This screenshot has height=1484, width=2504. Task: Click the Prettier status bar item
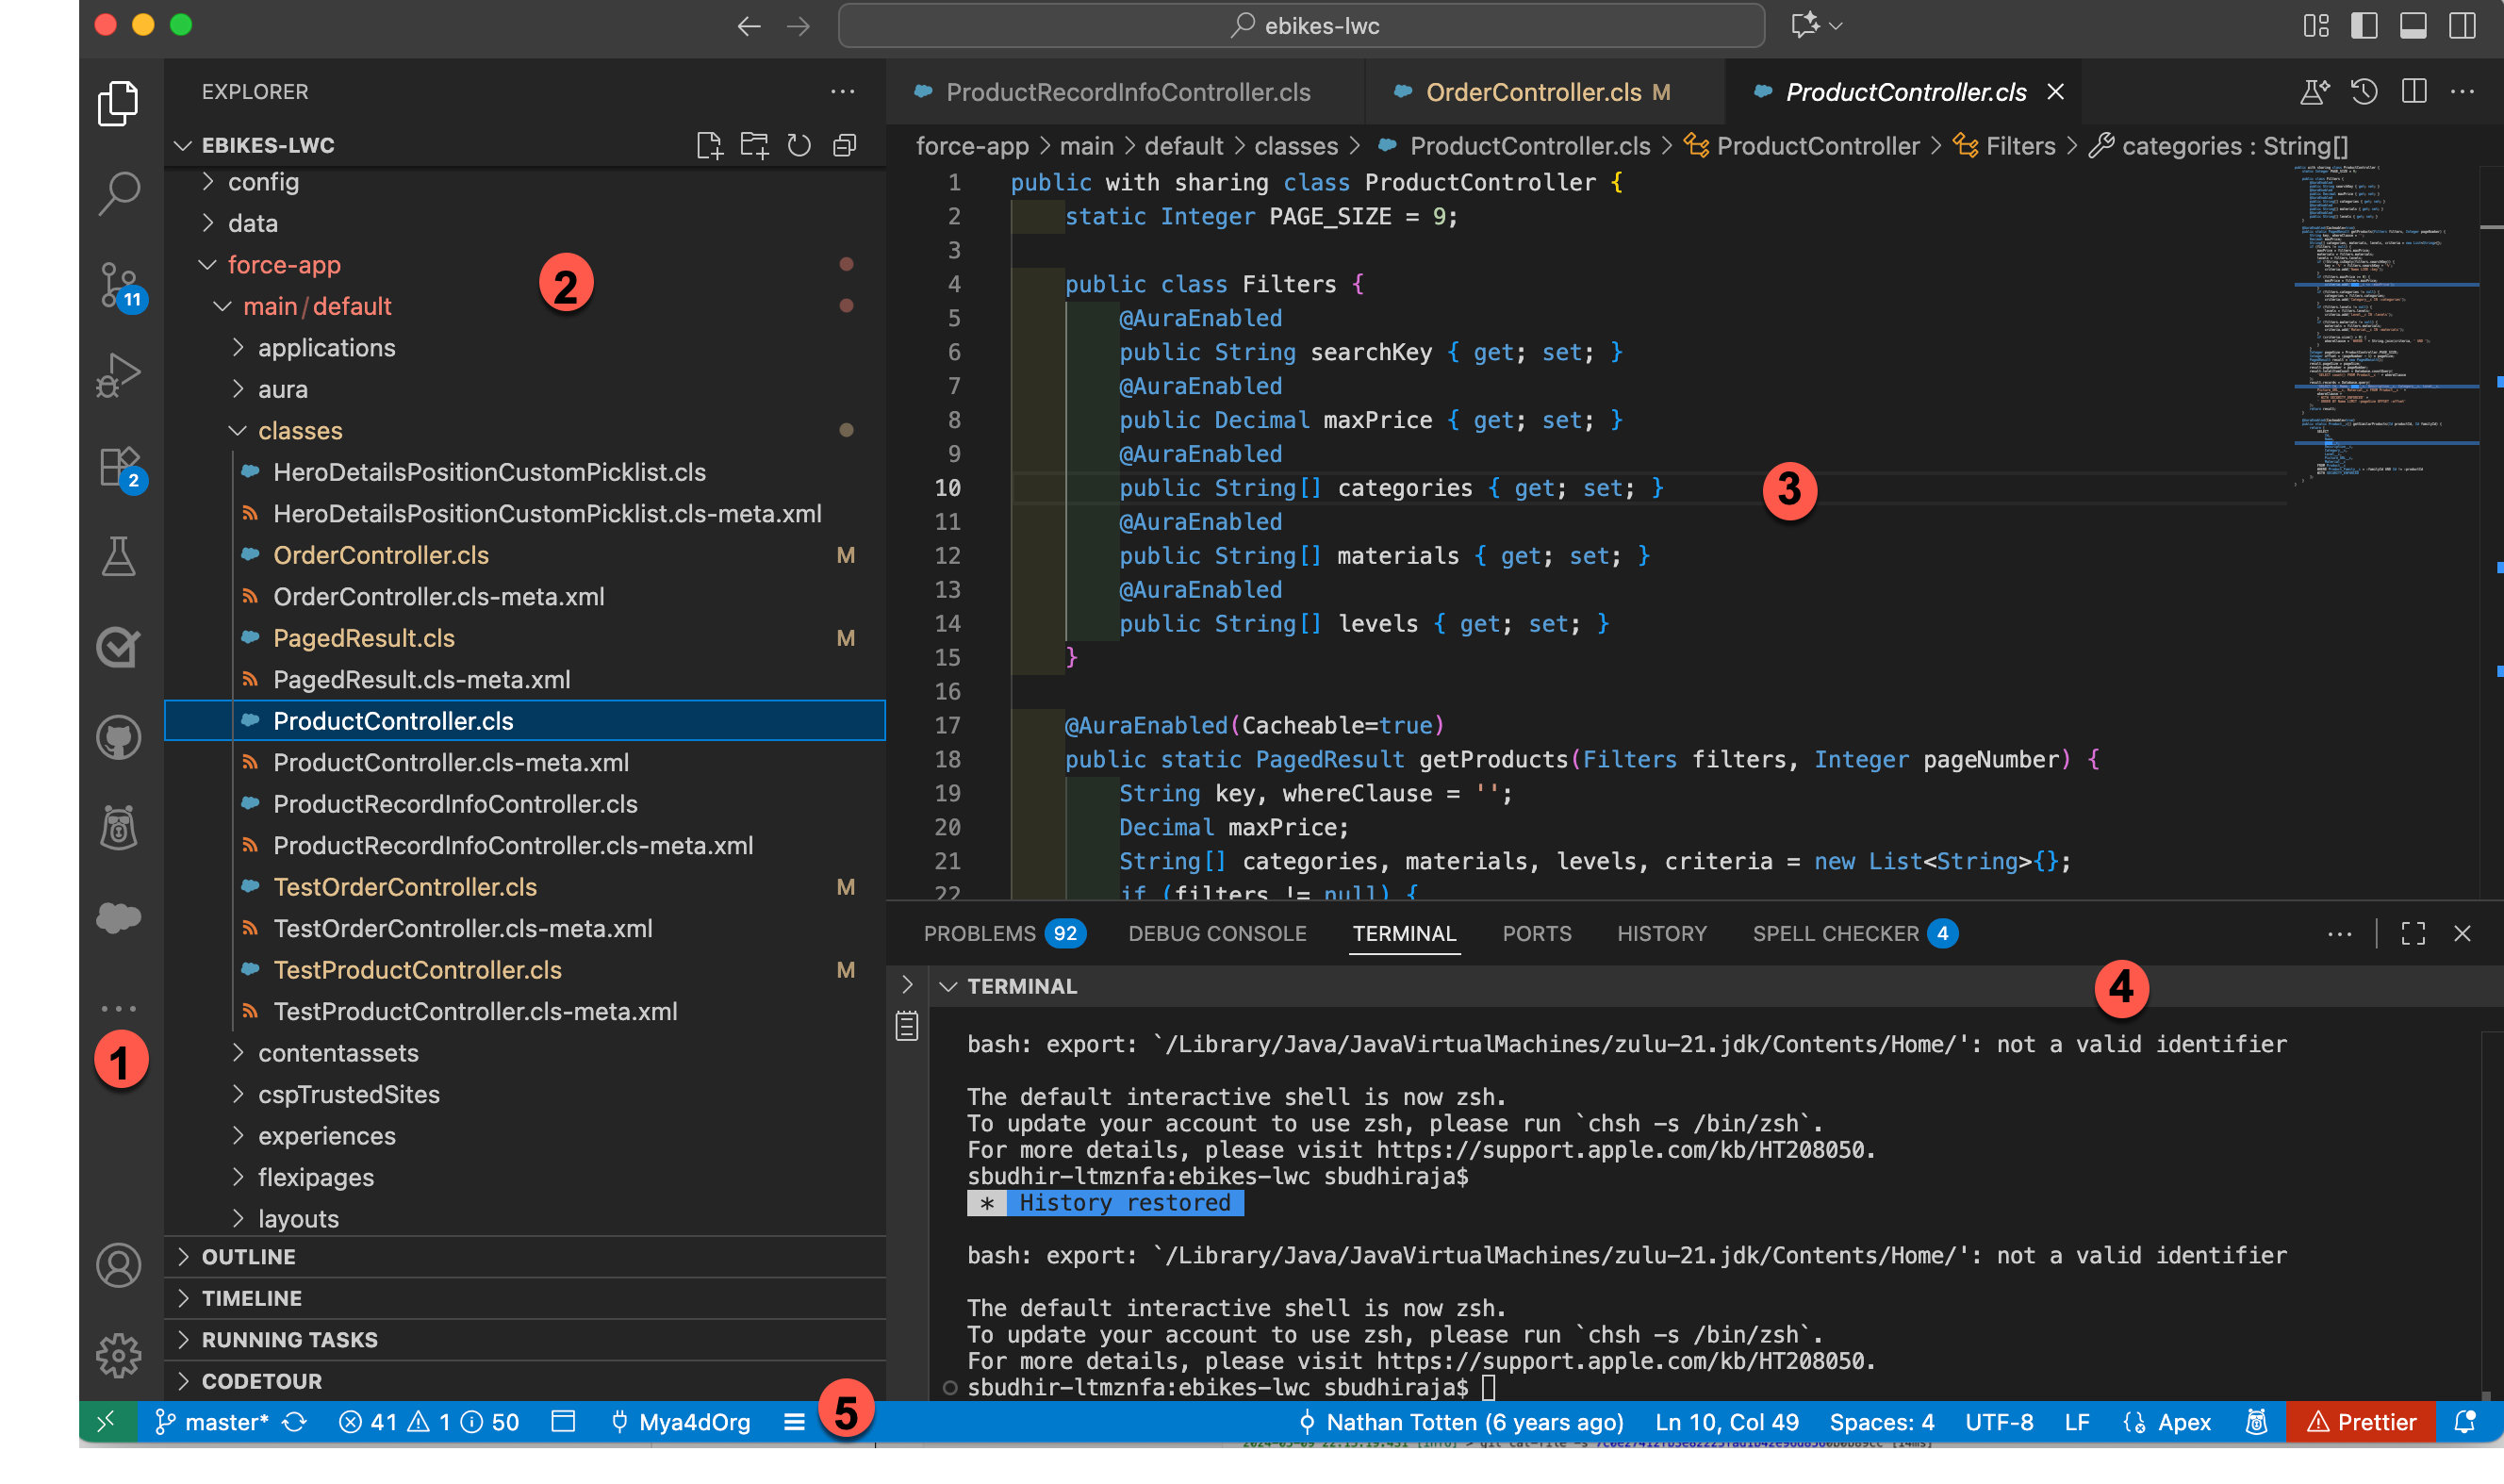click(x=2359, y=1422)
